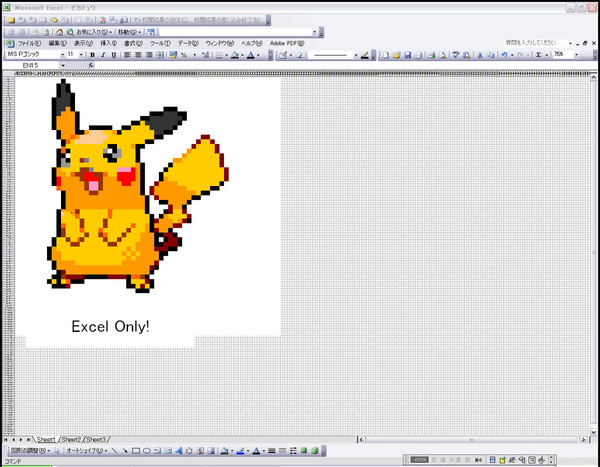
Task: Align text left in formatting toolbar
Action: (x=127, y=55)
